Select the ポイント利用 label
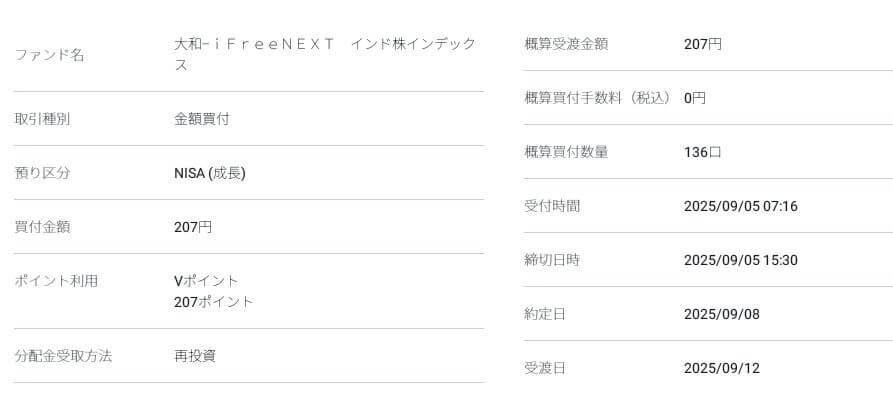893x394 pixels. (x=56, y=281)
